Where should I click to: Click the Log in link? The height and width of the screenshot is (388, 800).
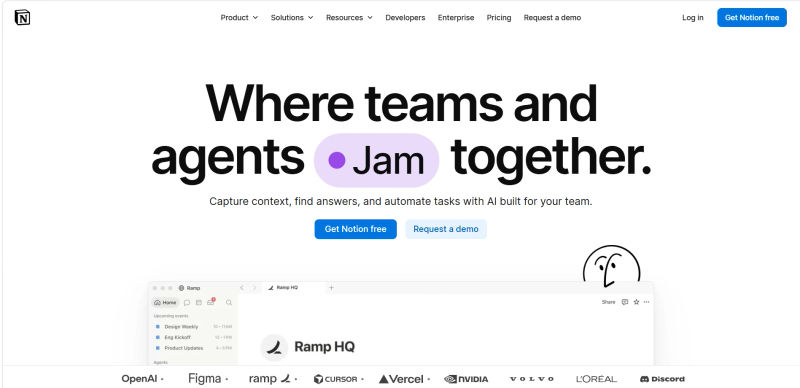[692, 17]
